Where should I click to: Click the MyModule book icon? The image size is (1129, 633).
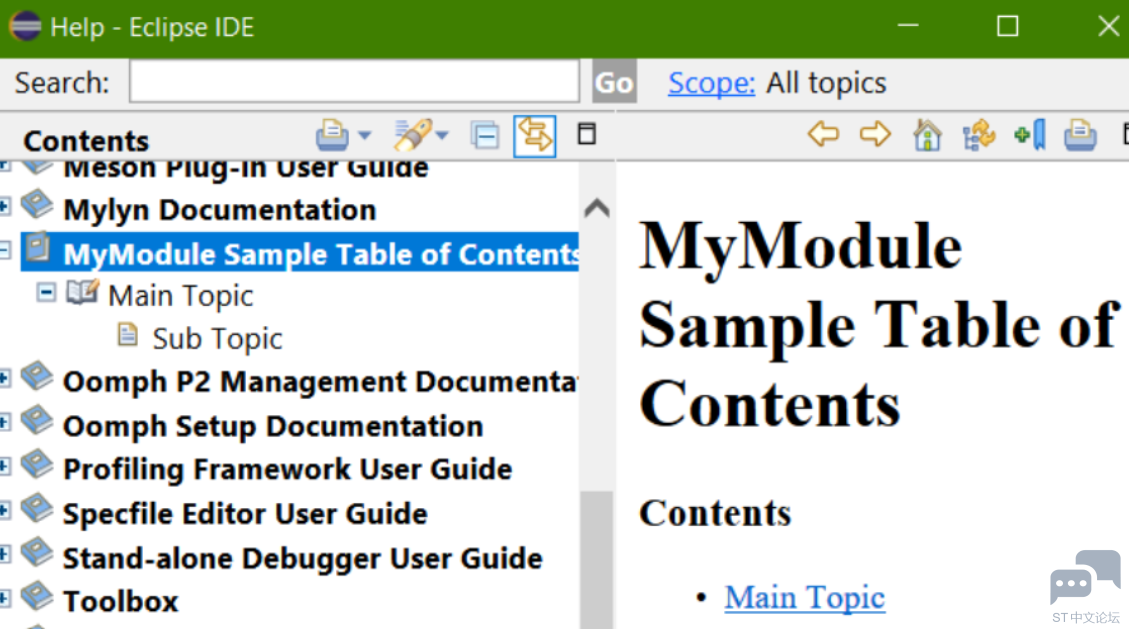[38, 248]
